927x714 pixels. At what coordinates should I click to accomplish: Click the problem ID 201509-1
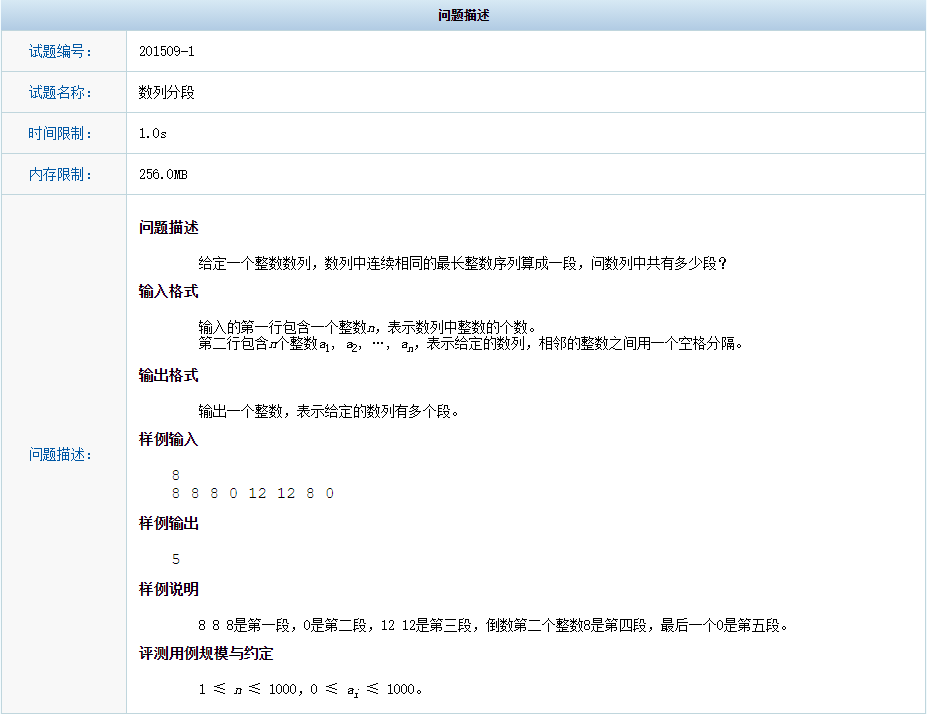(163, 51)
